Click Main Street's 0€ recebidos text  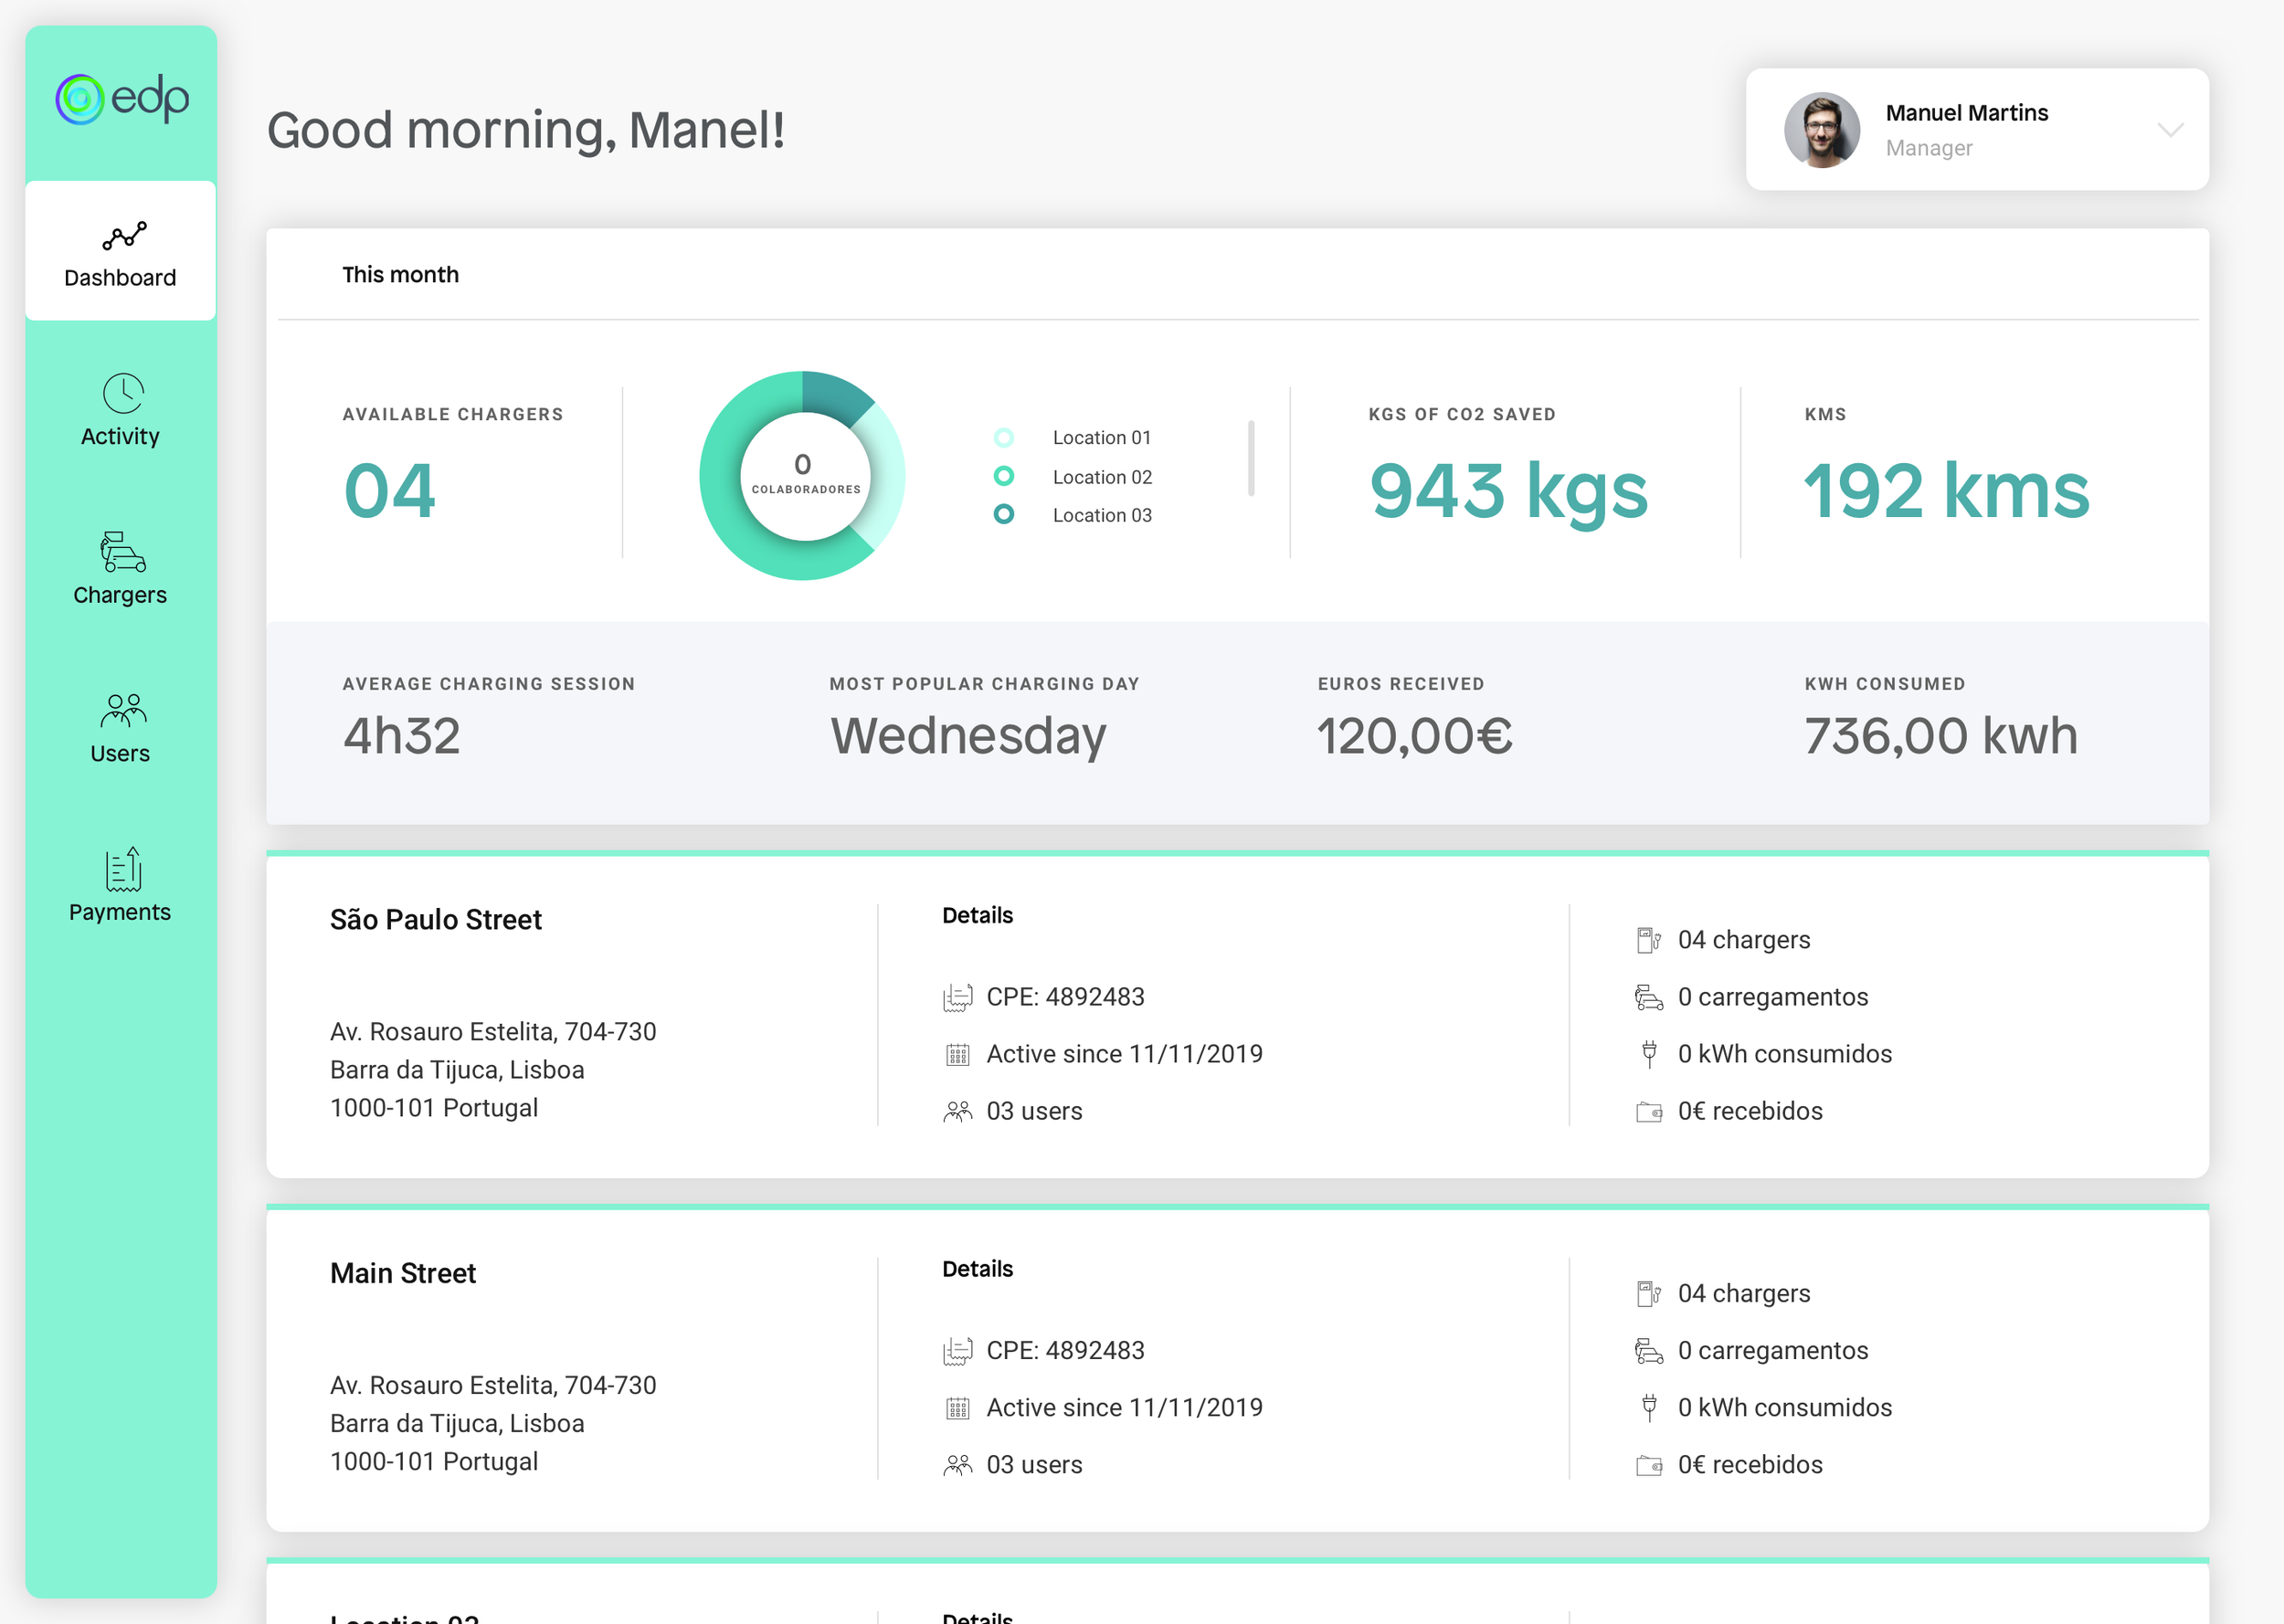pyautogui.click(x=1750, y=1466)
